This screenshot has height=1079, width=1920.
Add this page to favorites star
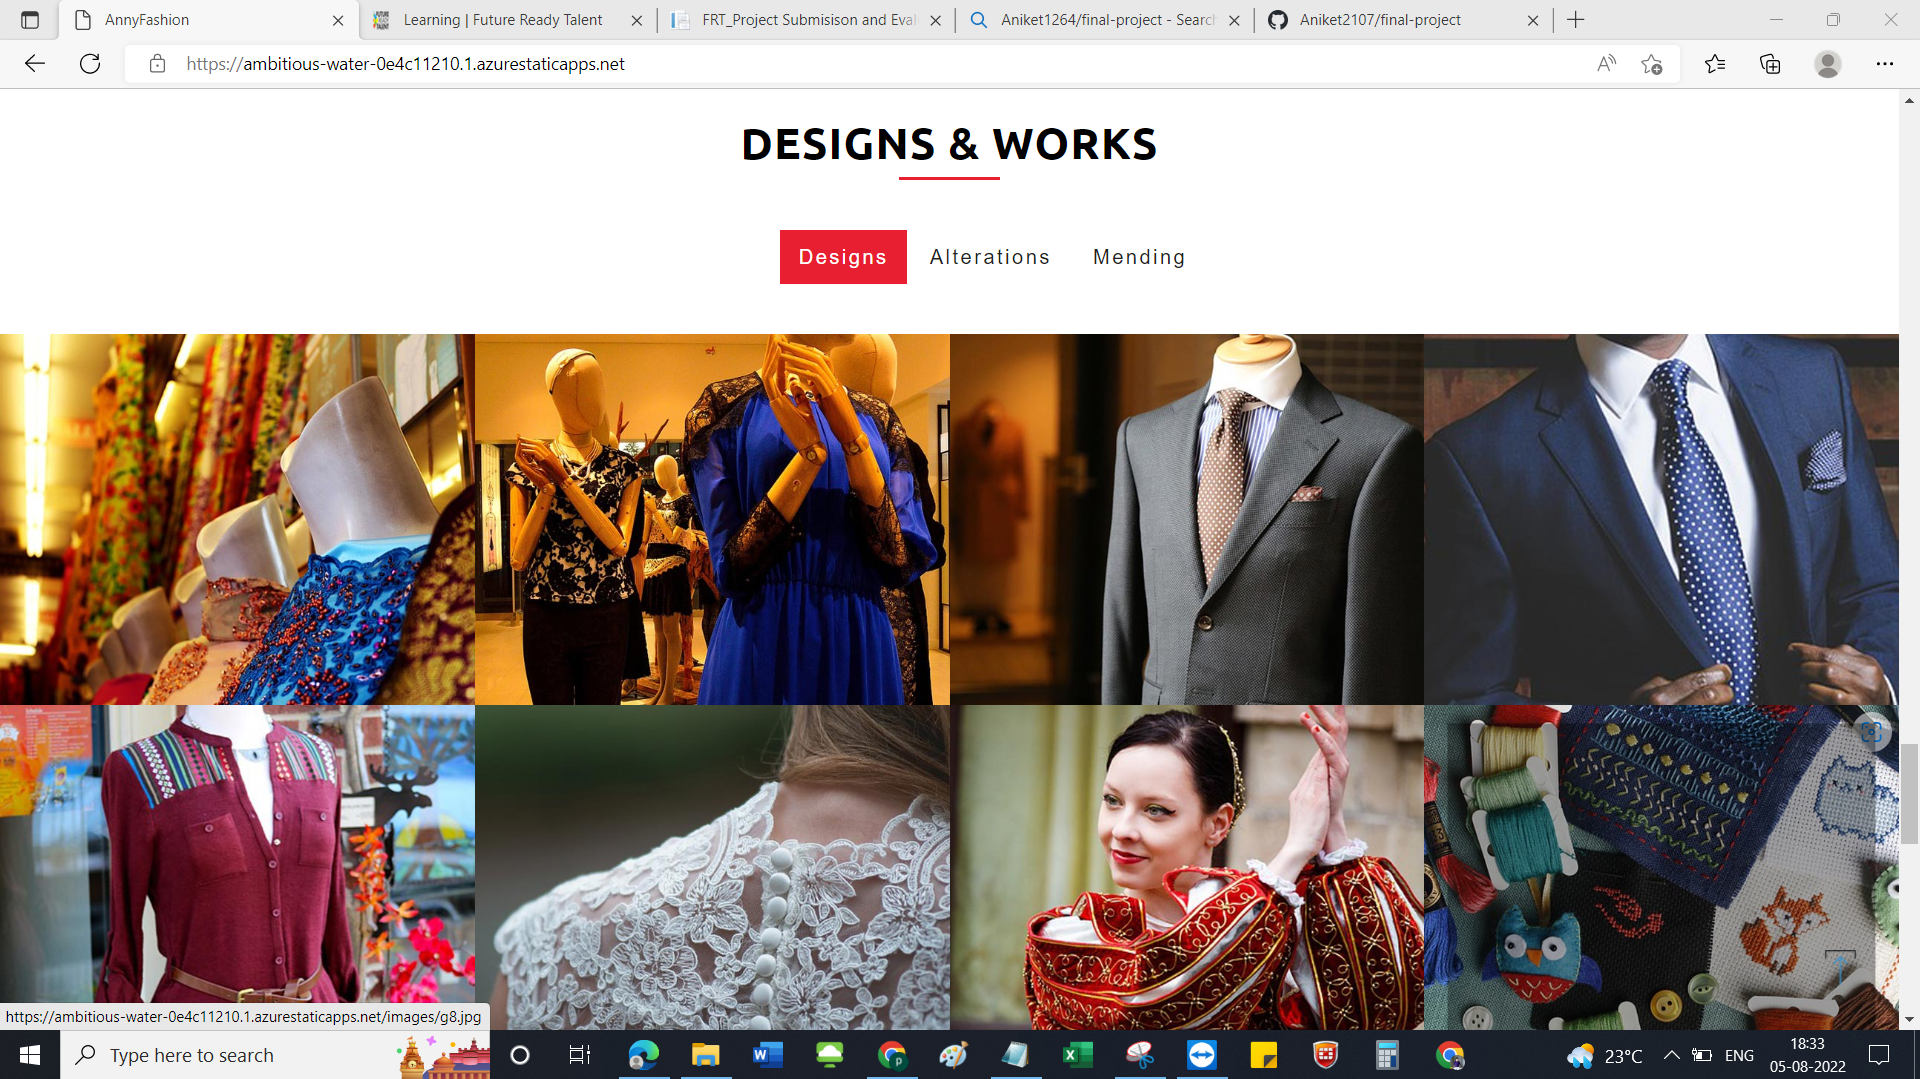pyautogui.click(x=1651, y=64)
